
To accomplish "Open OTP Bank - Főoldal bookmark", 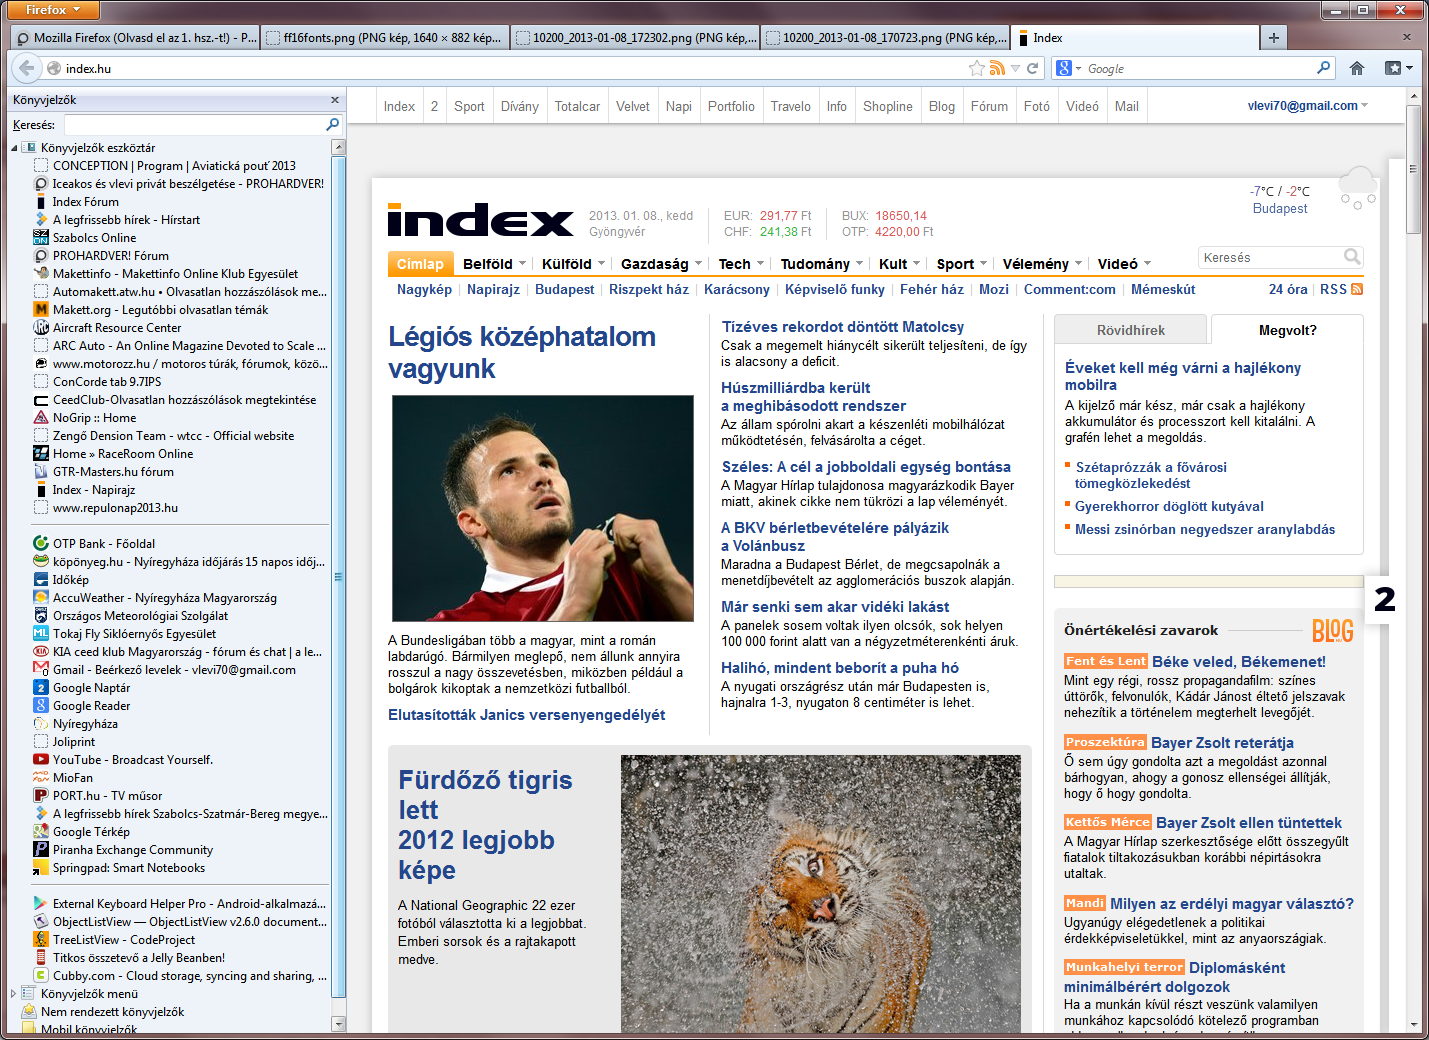I will pyautogui.click(x=94, y=544).
